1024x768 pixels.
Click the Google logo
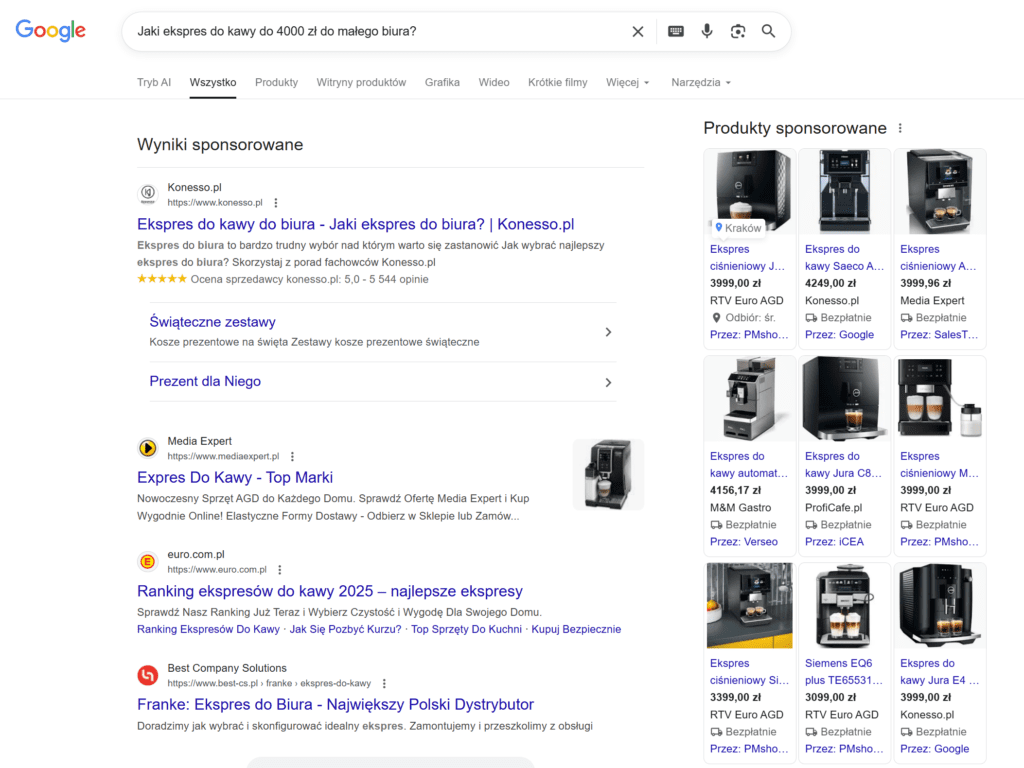(50, 30)
